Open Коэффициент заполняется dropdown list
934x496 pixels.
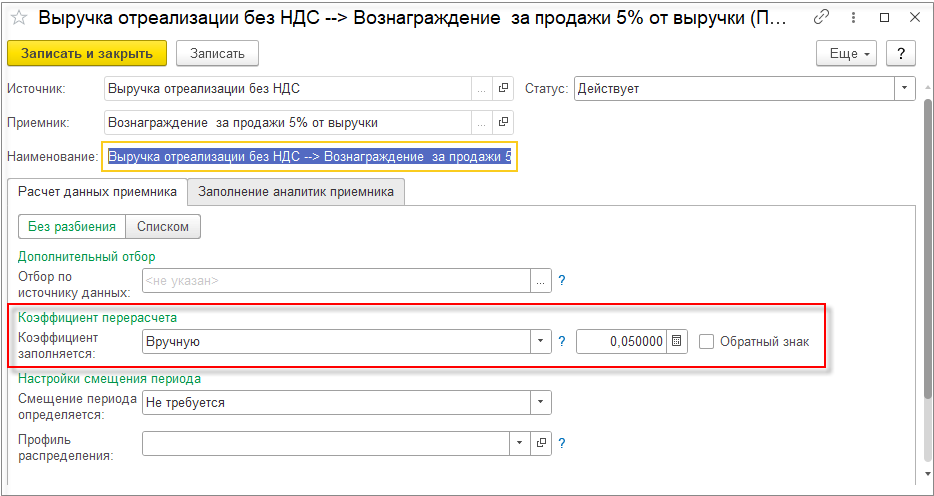[x=541, y=341]
